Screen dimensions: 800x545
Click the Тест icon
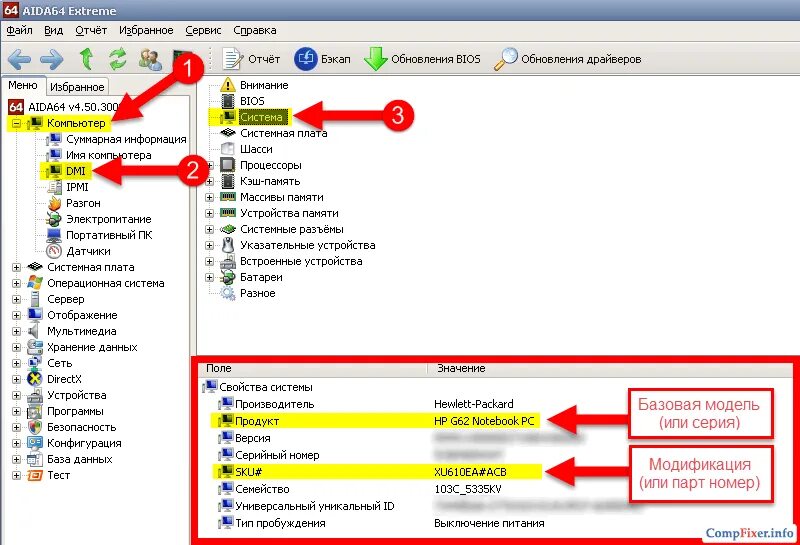(x=35, y=475)
